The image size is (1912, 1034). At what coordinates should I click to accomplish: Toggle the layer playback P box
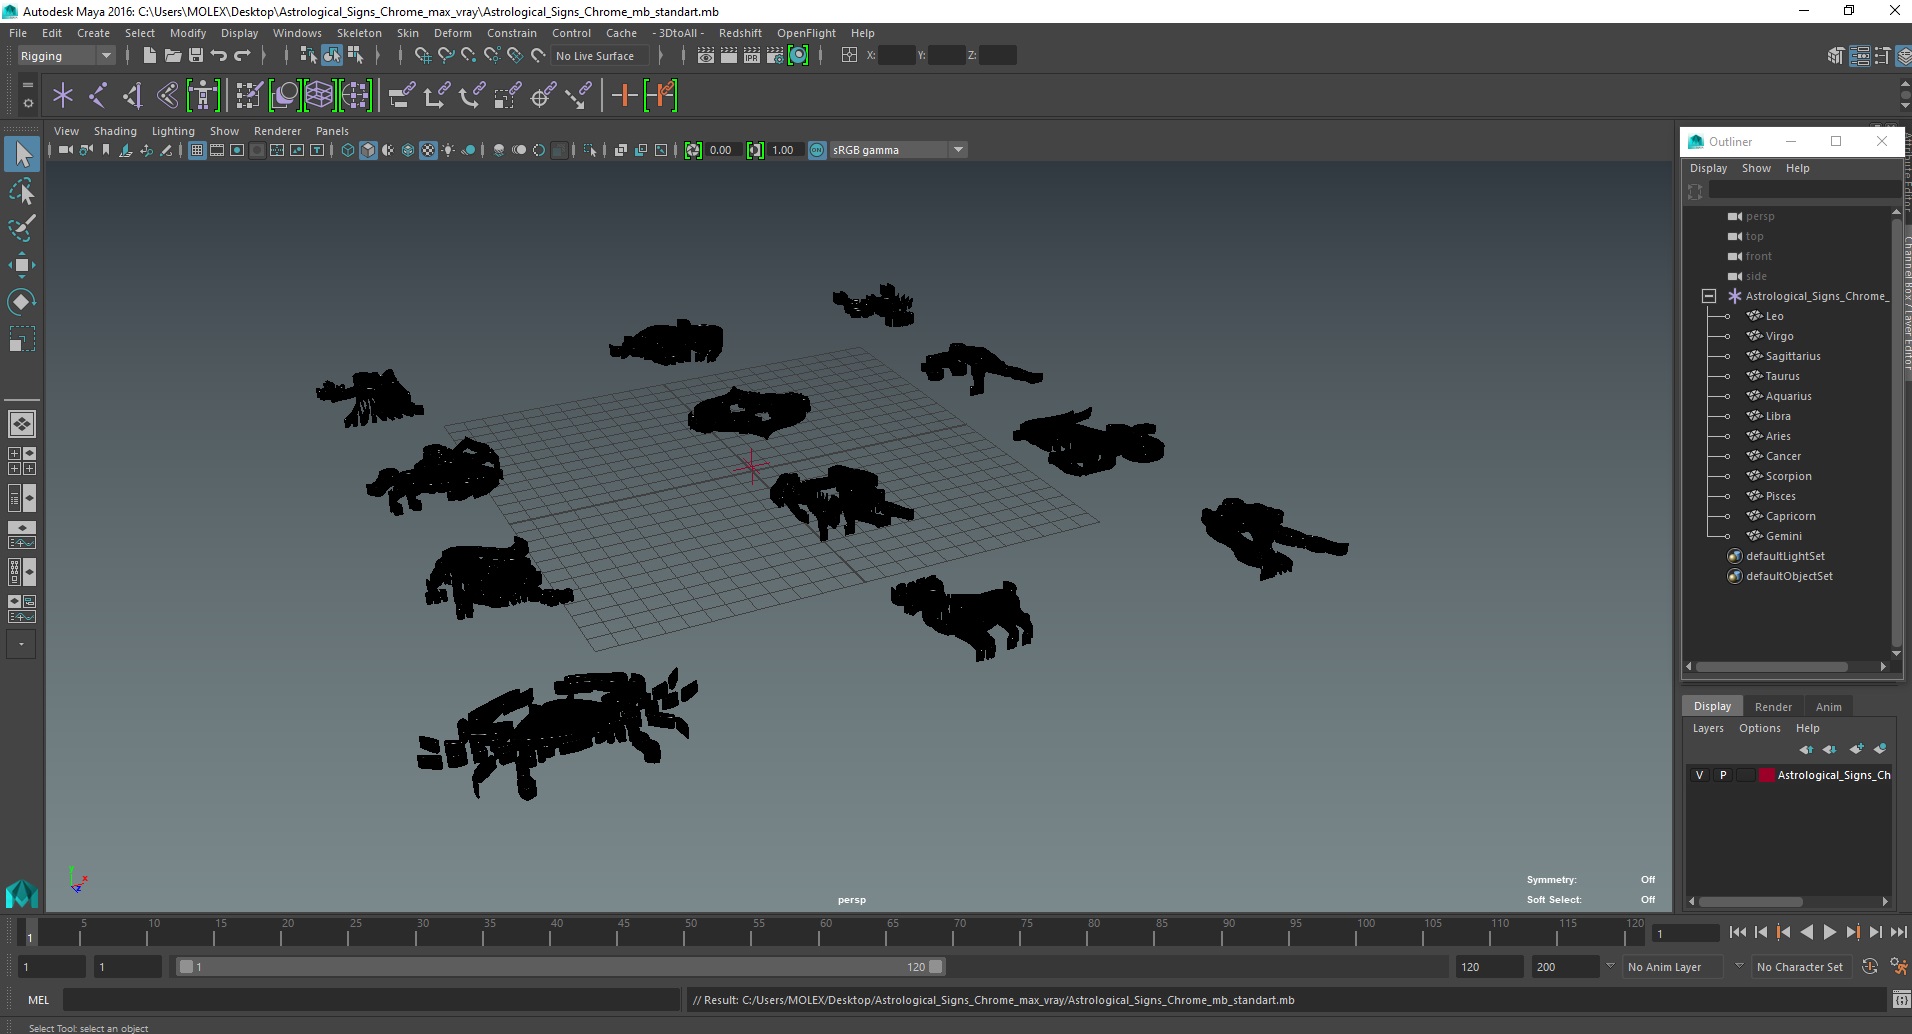(x=1723, y=775)
